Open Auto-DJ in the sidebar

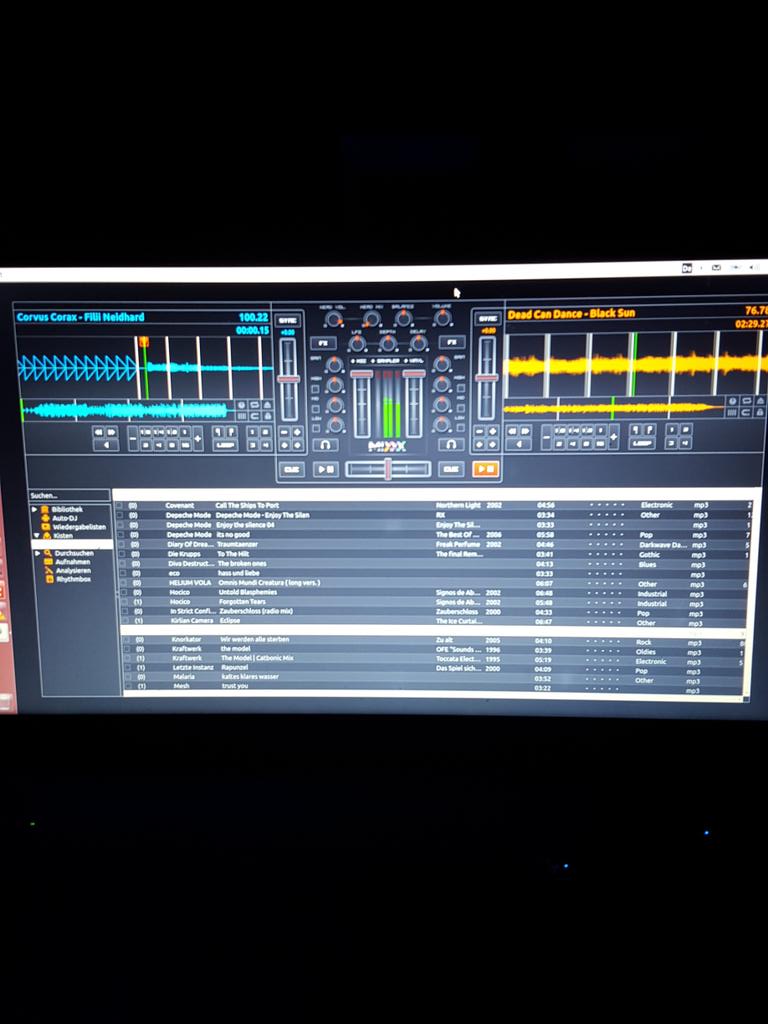point(65,518)
